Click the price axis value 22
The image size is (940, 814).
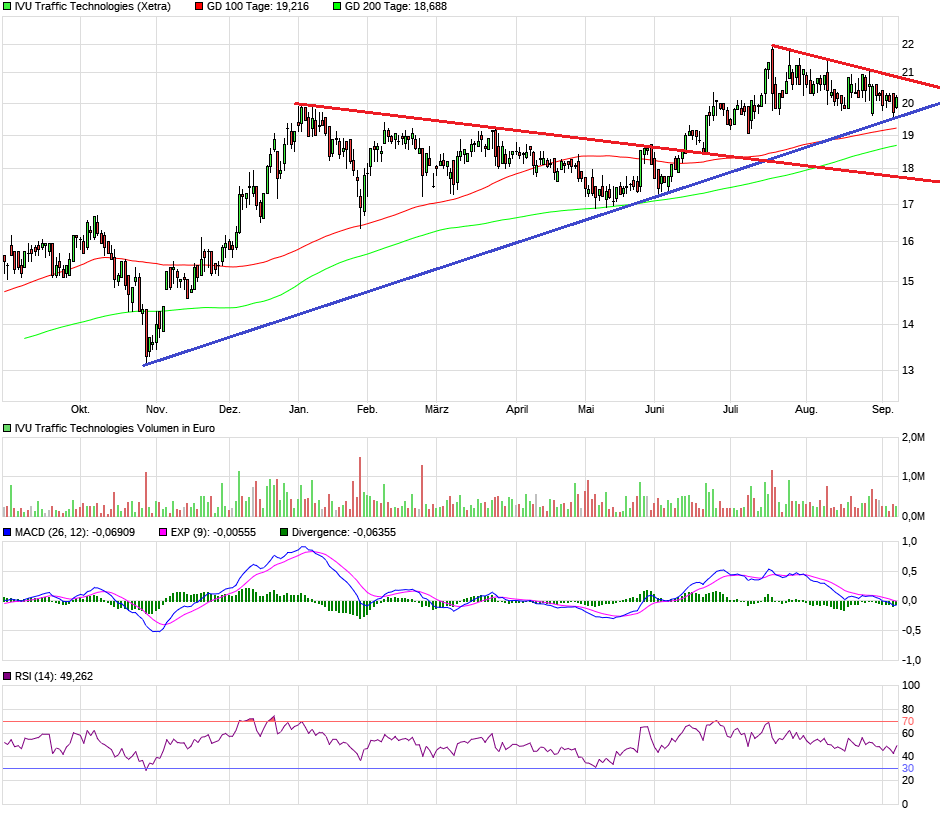pyautogui.click(x=908, y=44)
